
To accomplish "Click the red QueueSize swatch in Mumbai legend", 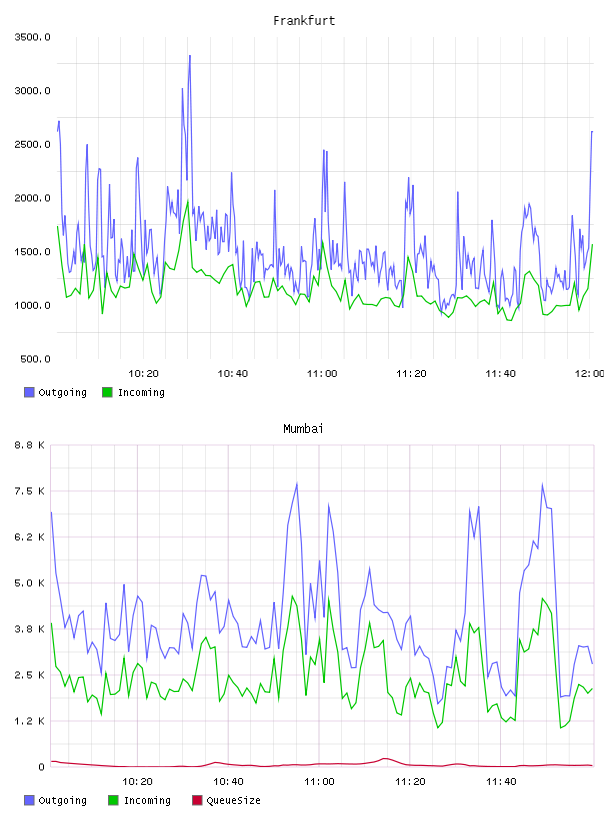I will 197,800.
